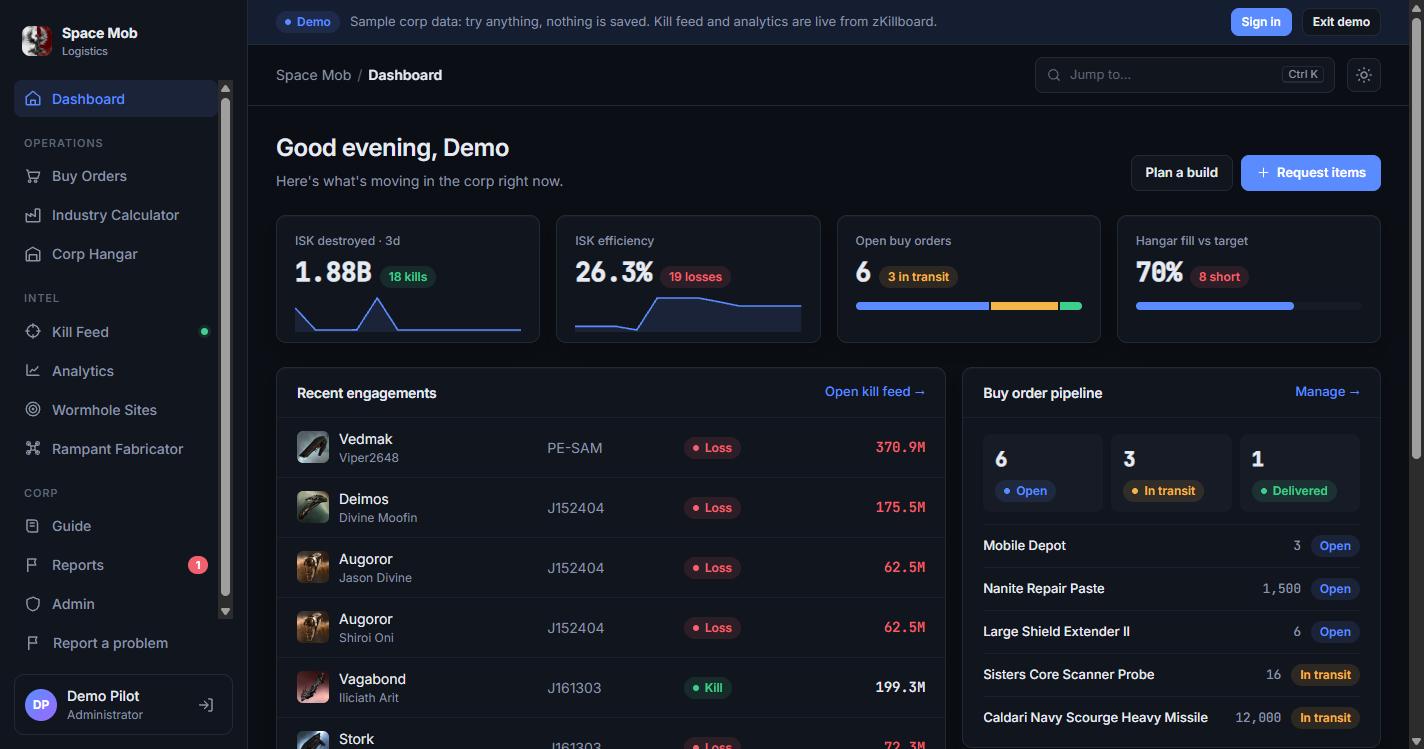
Task: Go to Corp Hangar page
Action: (x=115, y=254)
